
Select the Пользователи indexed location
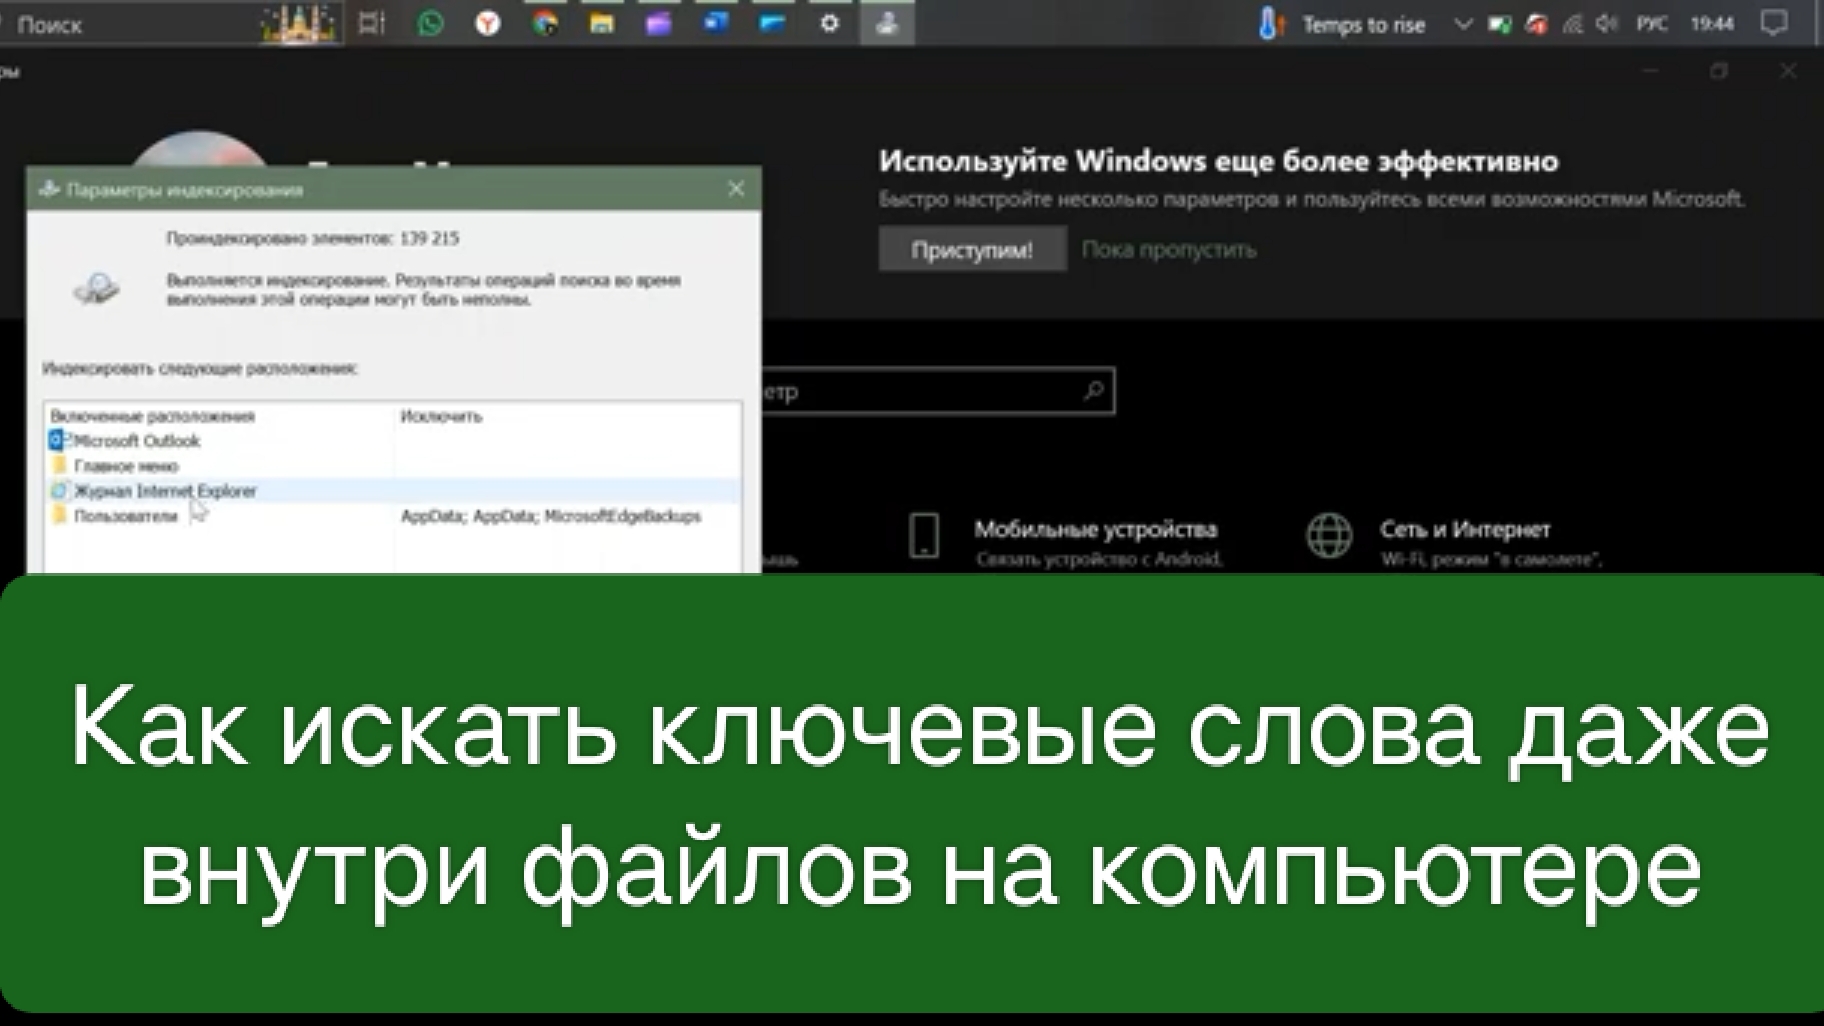[126, 517]
